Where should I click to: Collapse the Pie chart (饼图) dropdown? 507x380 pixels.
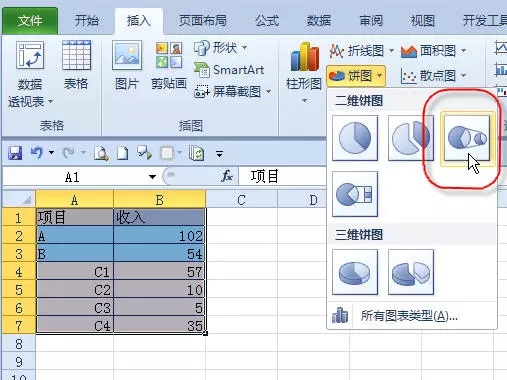pyautogui.click(x=356, y=76)
